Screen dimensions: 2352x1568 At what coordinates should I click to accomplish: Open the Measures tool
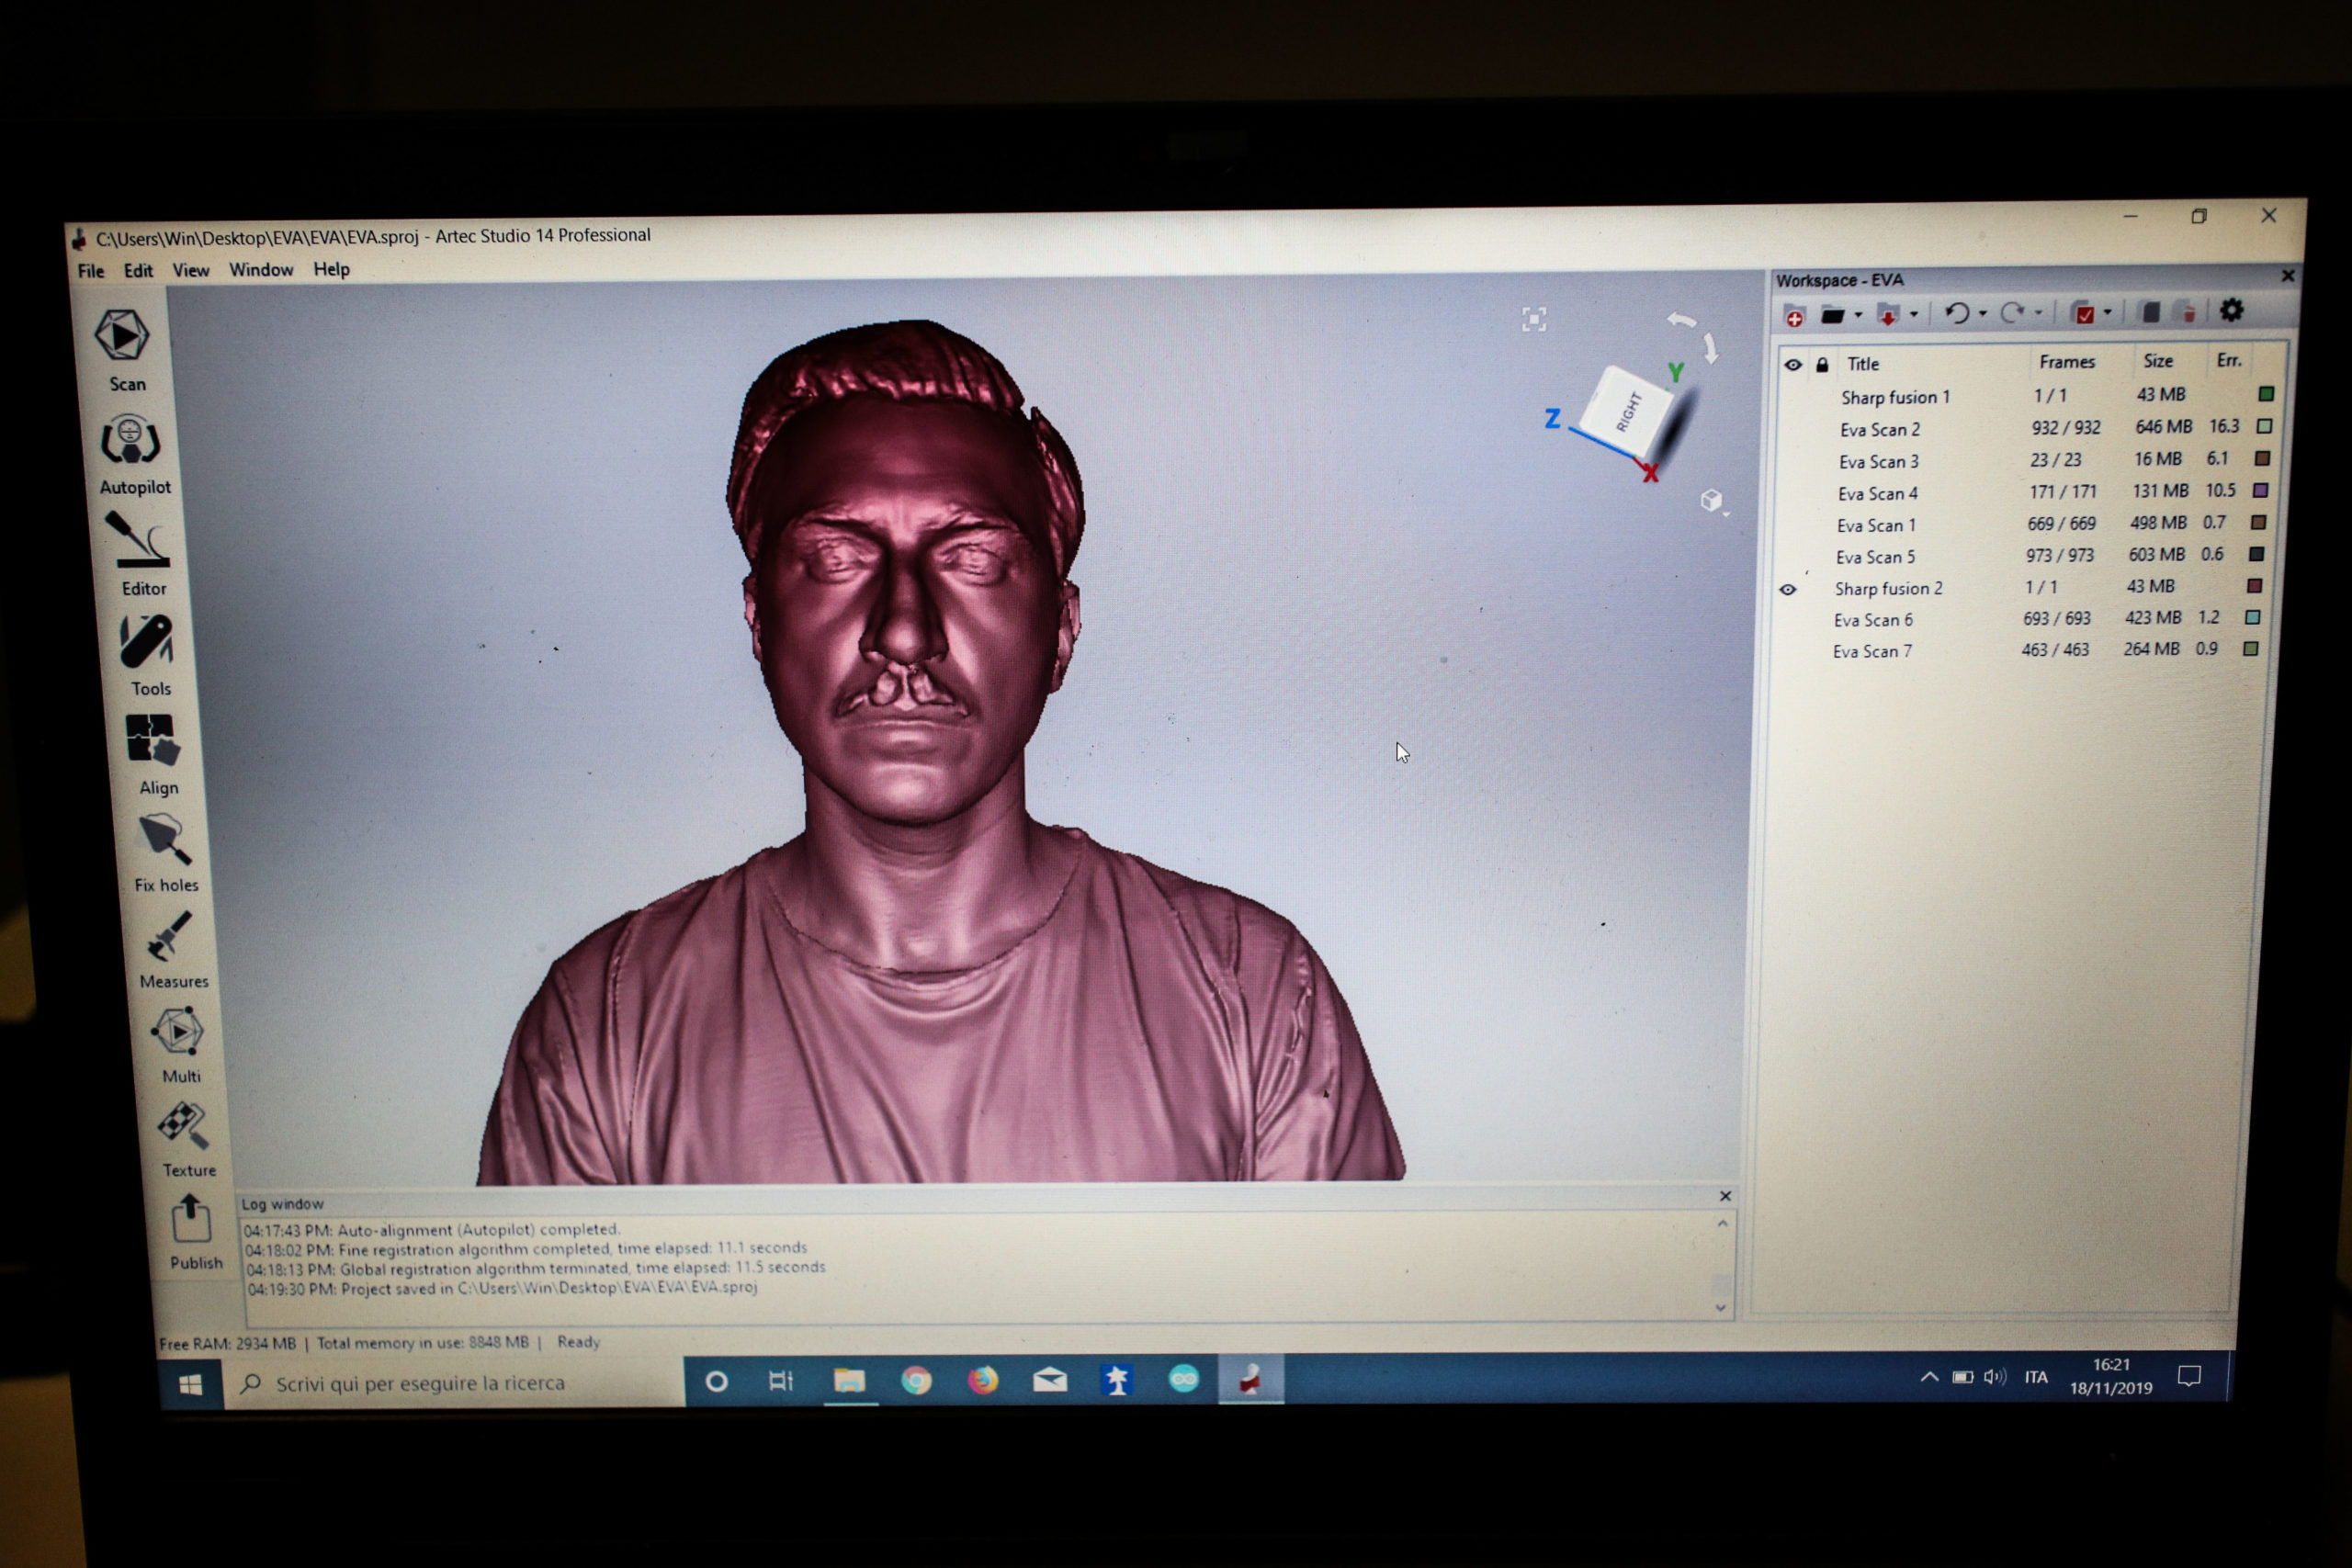point(172,949)
